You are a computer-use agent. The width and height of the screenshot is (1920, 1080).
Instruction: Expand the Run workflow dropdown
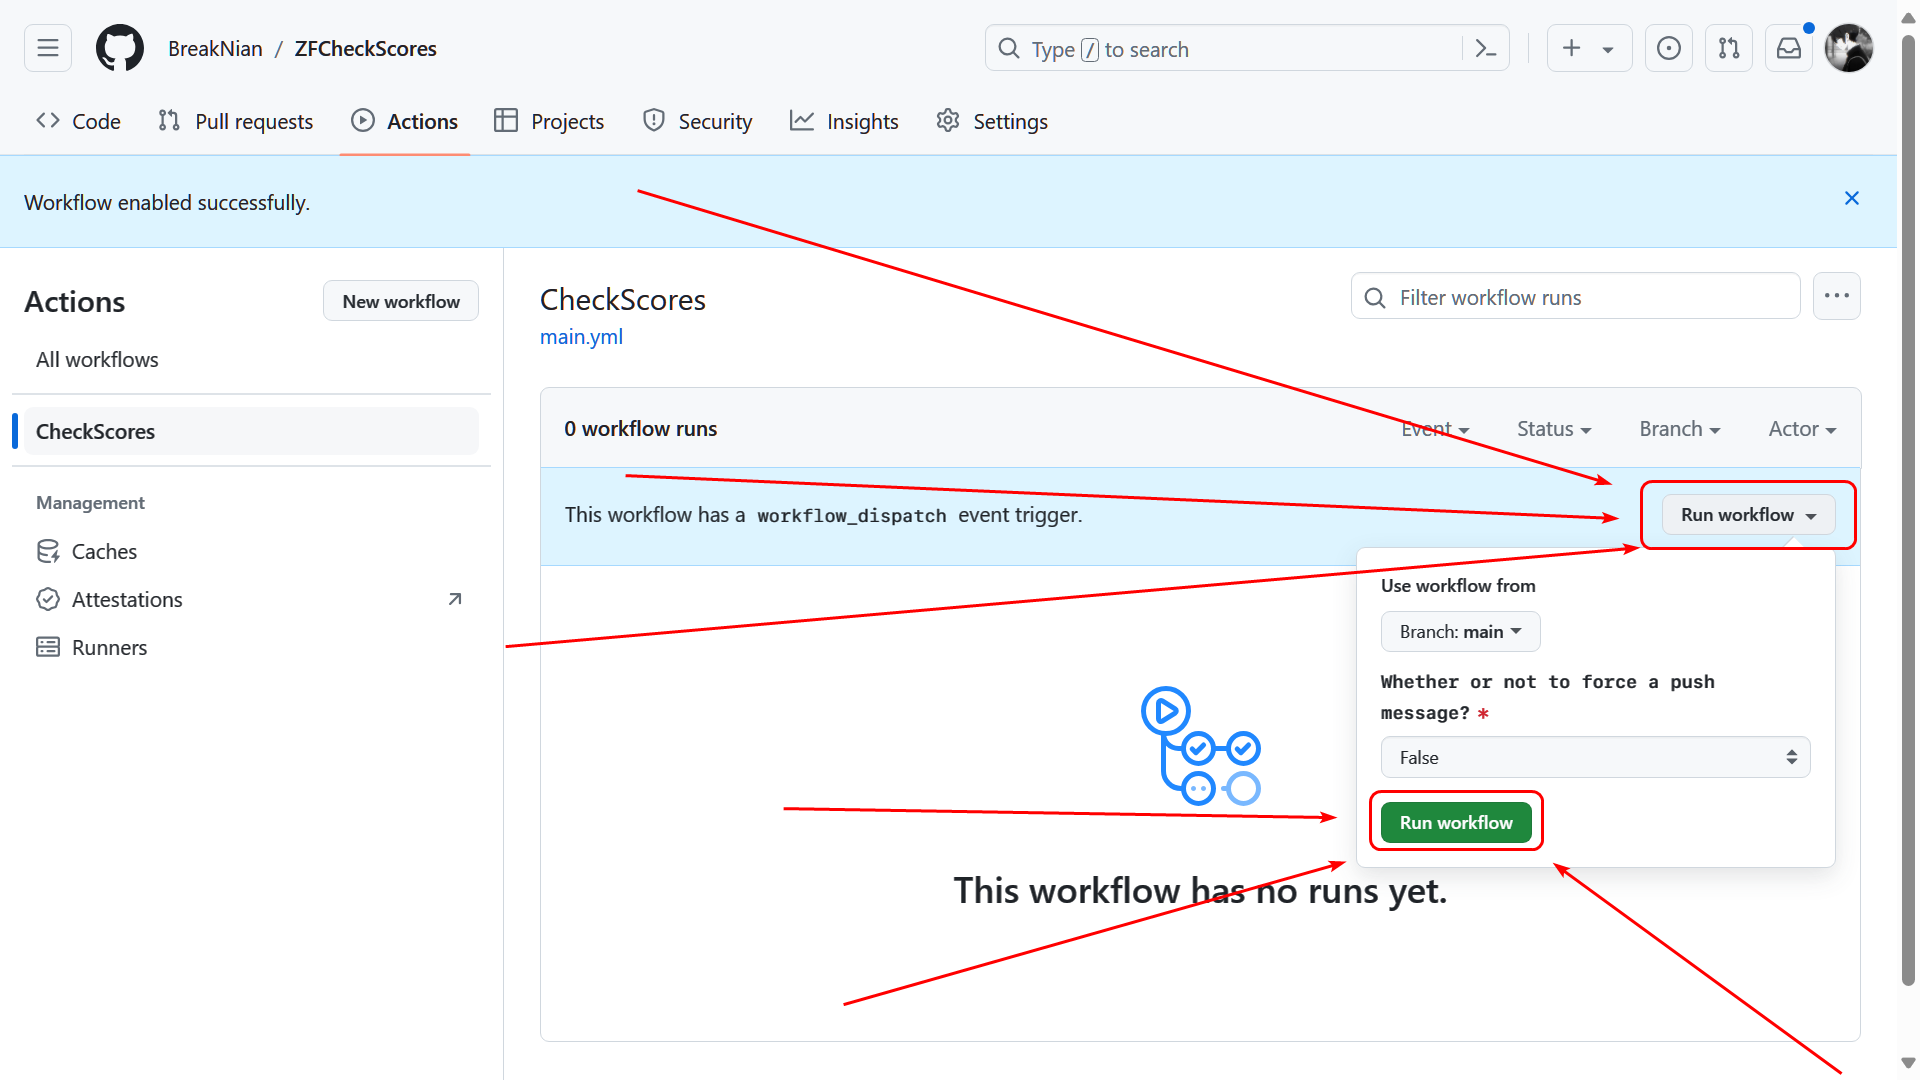point(1748,515)
